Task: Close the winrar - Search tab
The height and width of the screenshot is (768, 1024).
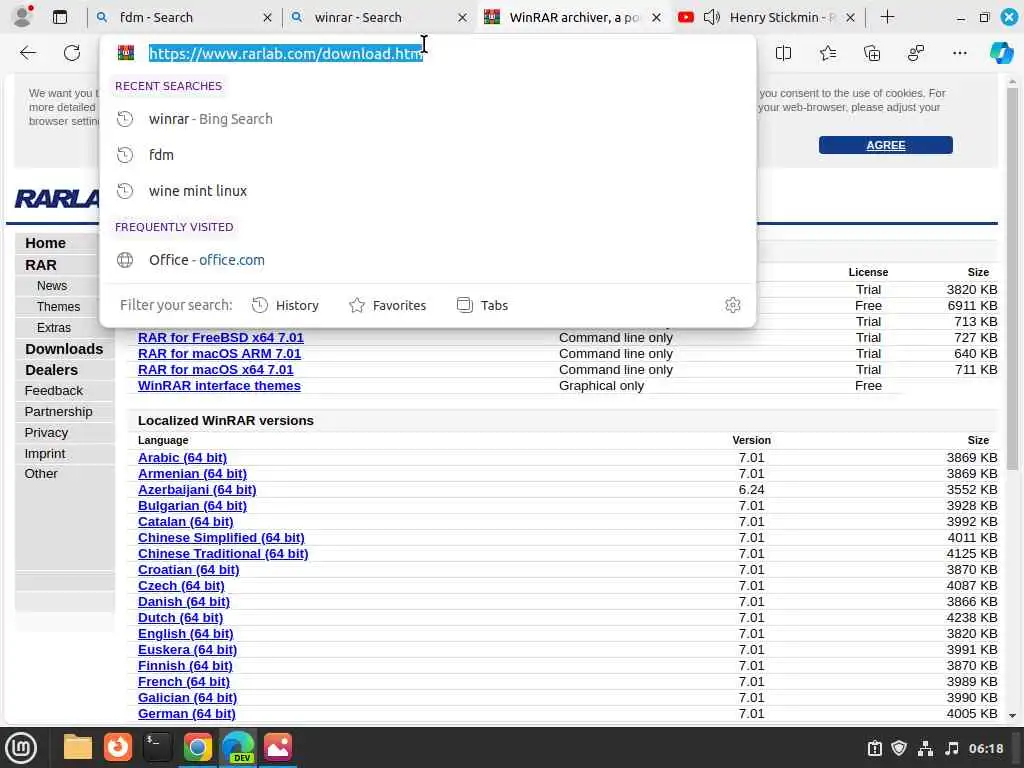Action: 462,18
